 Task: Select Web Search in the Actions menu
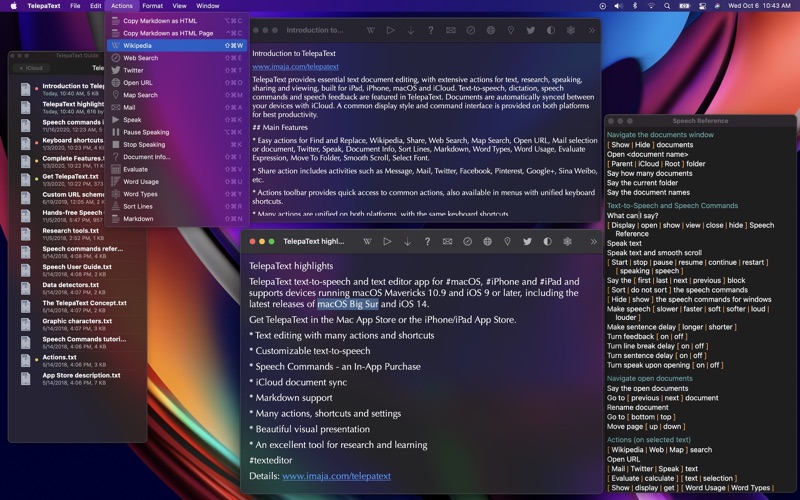[177, 58]
